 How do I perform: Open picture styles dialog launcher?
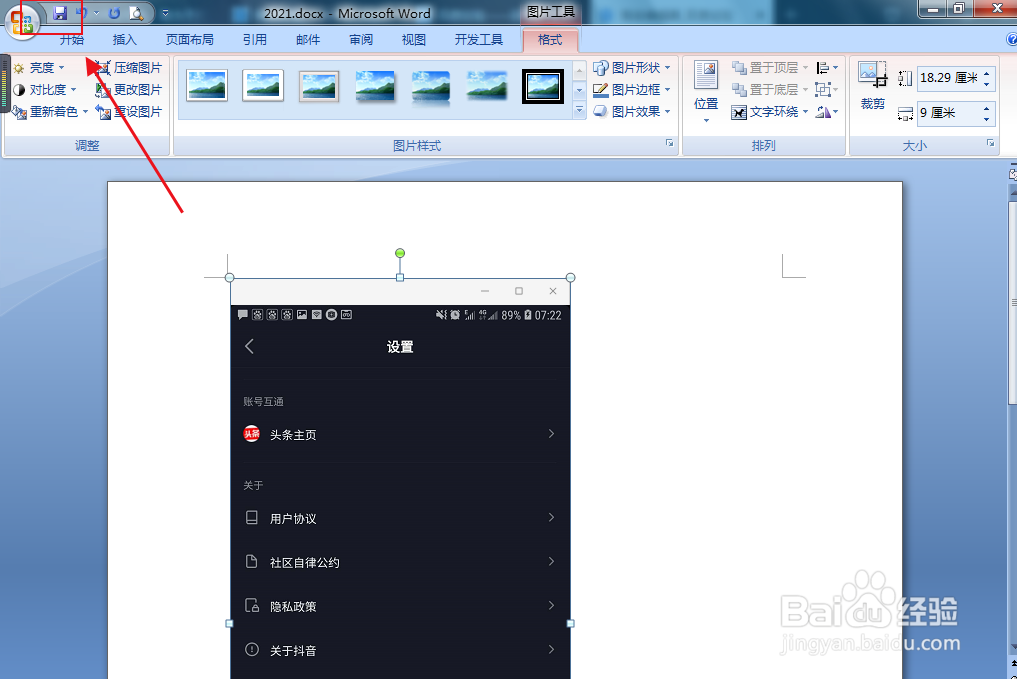click(669, 143)
